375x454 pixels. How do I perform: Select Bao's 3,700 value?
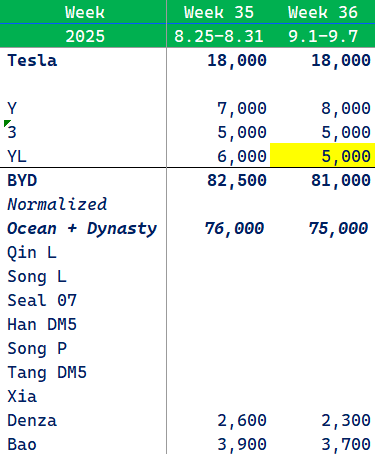[346, 444]
